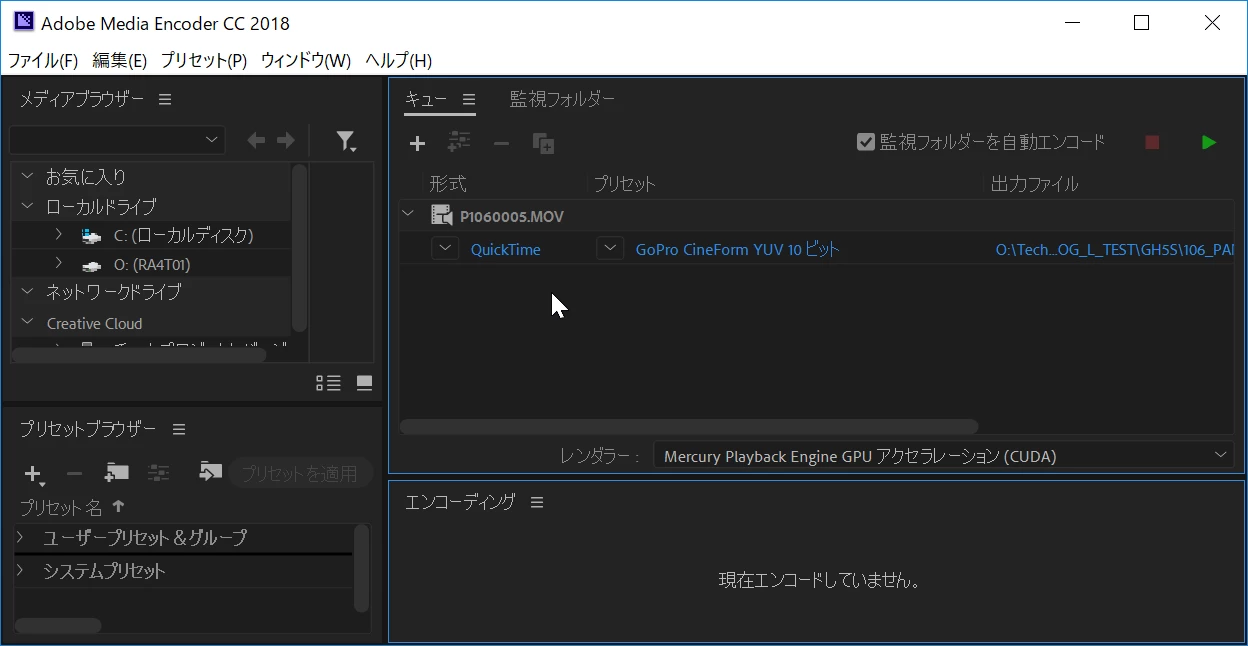Viewport: 1248px width, 646px height.
Task: Start the queue with the green play button
Action: click(1209, 143)
